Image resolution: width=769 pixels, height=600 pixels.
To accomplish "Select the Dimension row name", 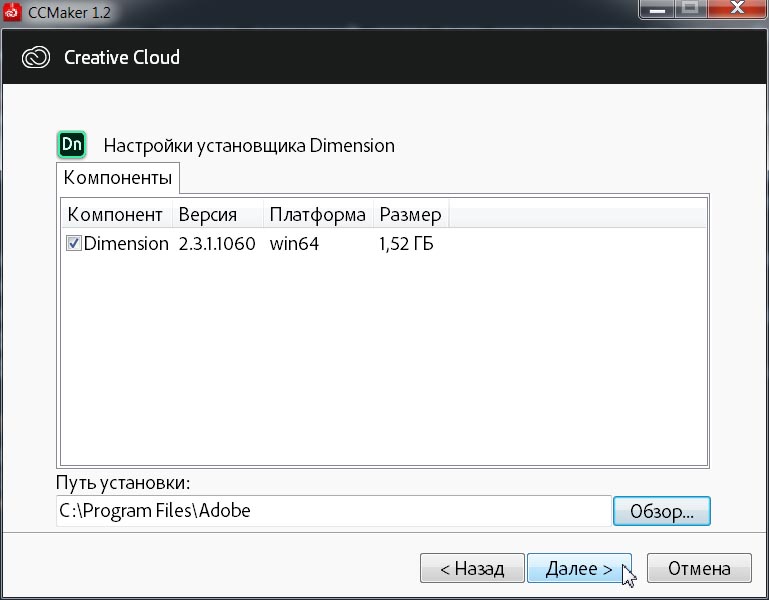I will 126,244.
